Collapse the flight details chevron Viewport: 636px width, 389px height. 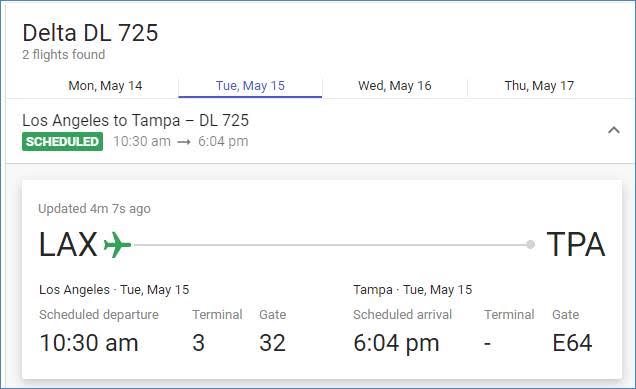pyautogui.click(x=614, y=130)
